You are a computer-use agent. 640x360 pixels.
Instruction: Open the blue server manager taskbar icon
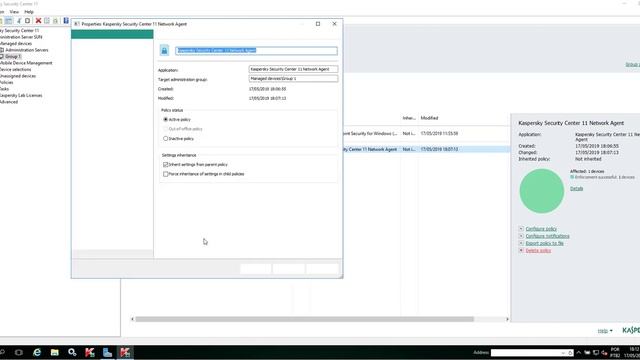[107, 352]
